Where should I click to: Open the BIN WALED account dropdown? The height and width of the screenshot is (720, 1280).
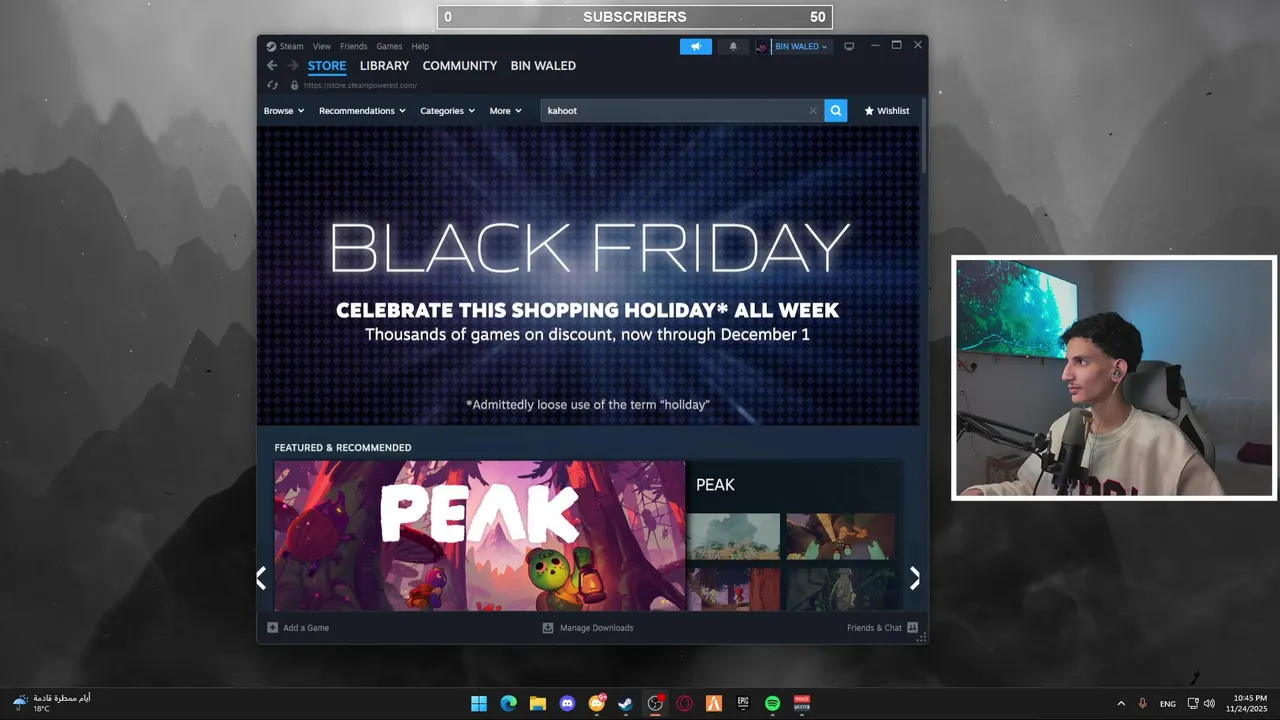tap(801, 46)
